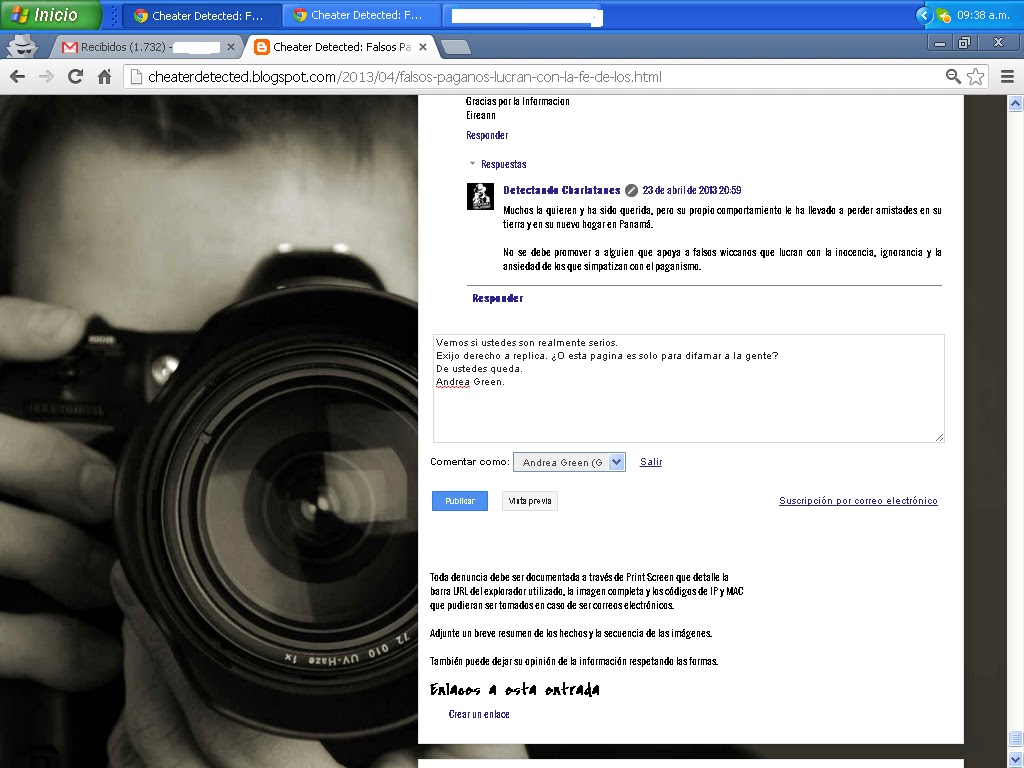
Task: Open the 23 de abril de 2013 timestamp link
Action: (x=692, y=190)
